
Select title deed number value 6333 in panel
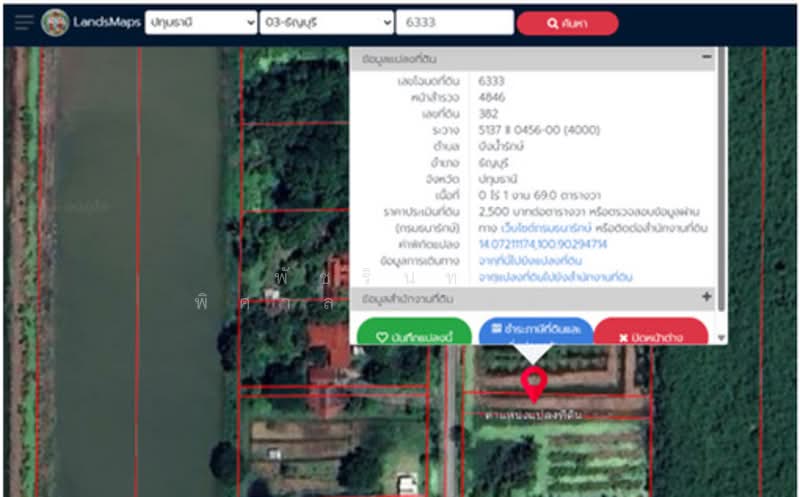pos(491,81)
